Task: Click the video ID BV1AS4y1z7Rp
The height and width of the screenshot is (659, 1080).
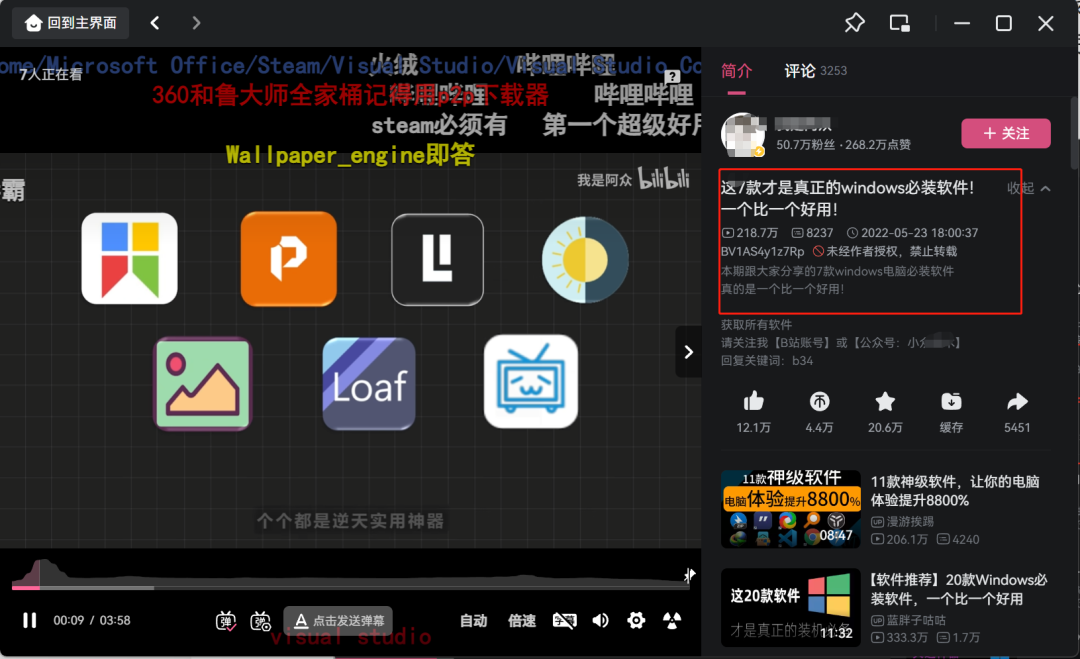Action: pyautogui.click(x=762, y=252)
